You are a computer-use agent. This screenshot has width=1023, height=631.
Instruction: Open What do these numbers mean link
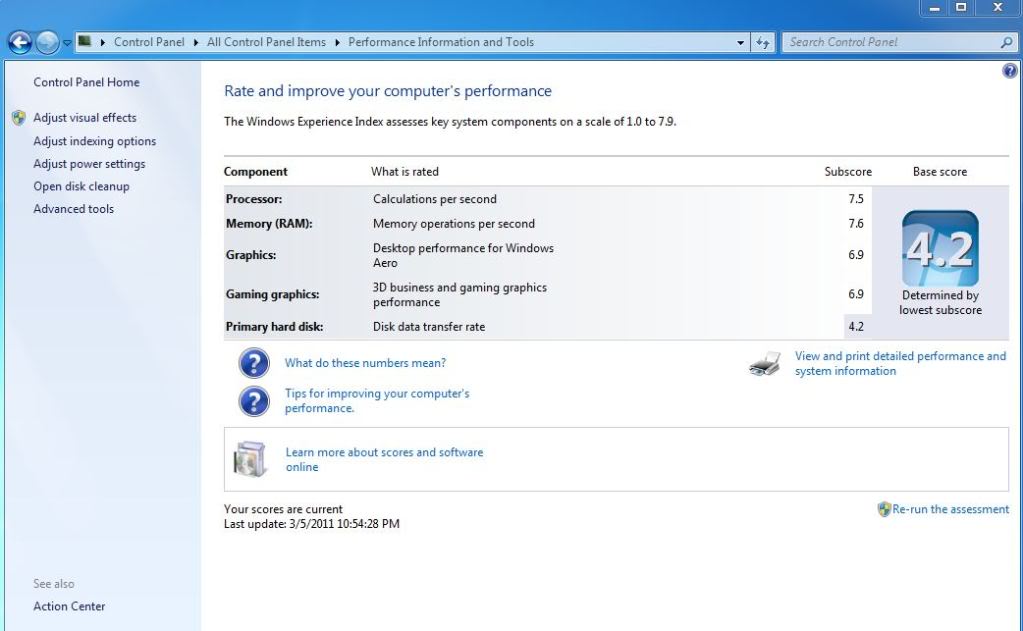pos(365,363)
